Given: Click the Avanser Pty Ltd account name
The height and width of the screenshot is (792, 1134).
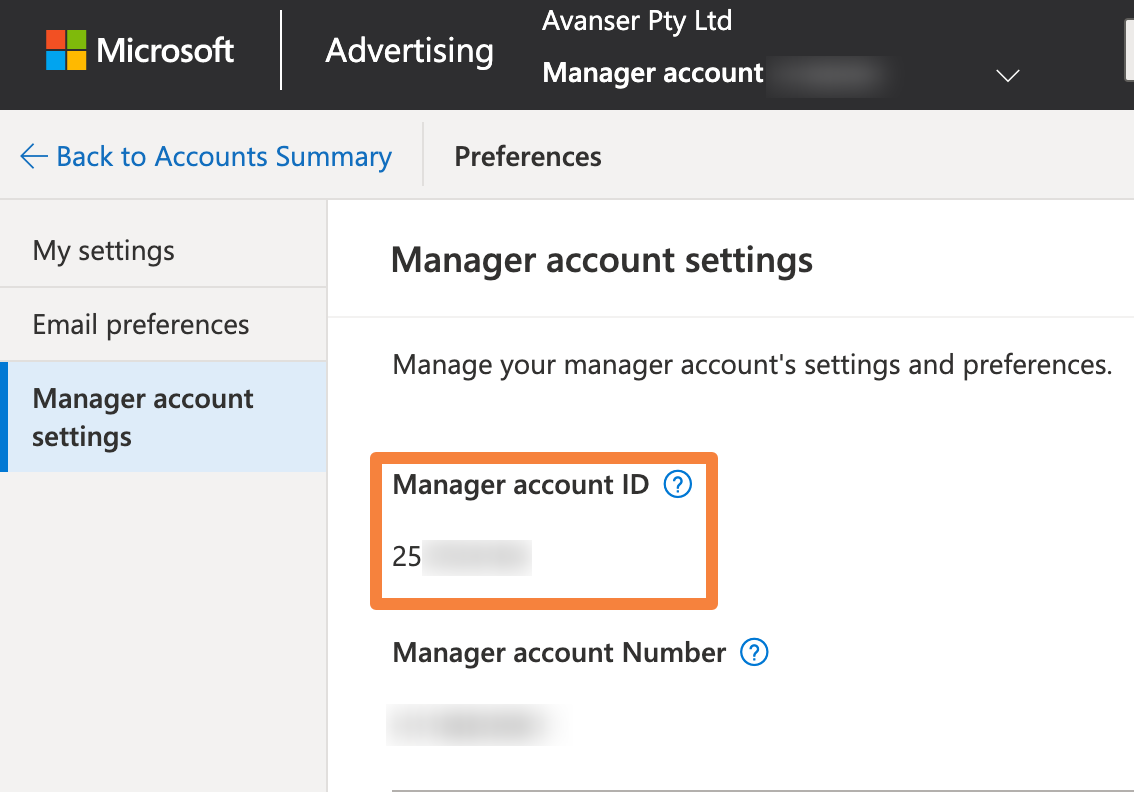Looking at the screenshot, I should (x=637, y=21).
